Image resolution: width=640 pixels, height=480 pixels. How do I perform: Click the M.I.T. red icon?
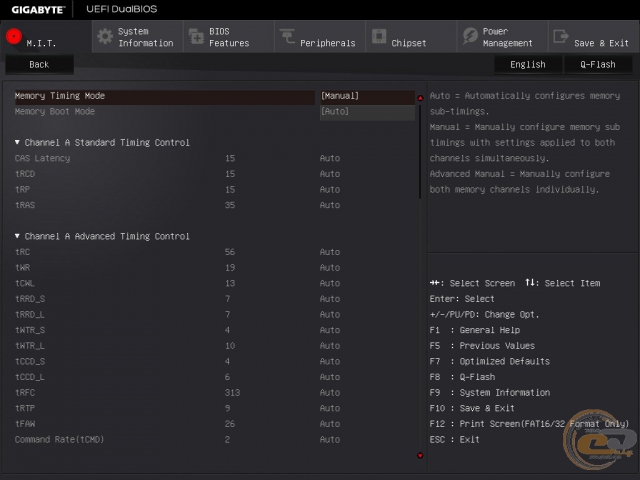click(13, 37)
